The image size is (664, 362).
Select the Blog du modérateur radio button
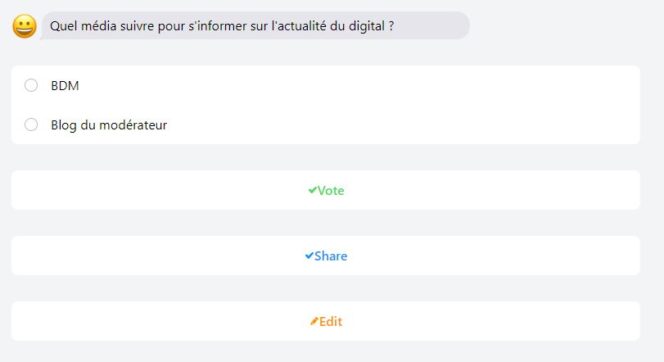point(31,124)
